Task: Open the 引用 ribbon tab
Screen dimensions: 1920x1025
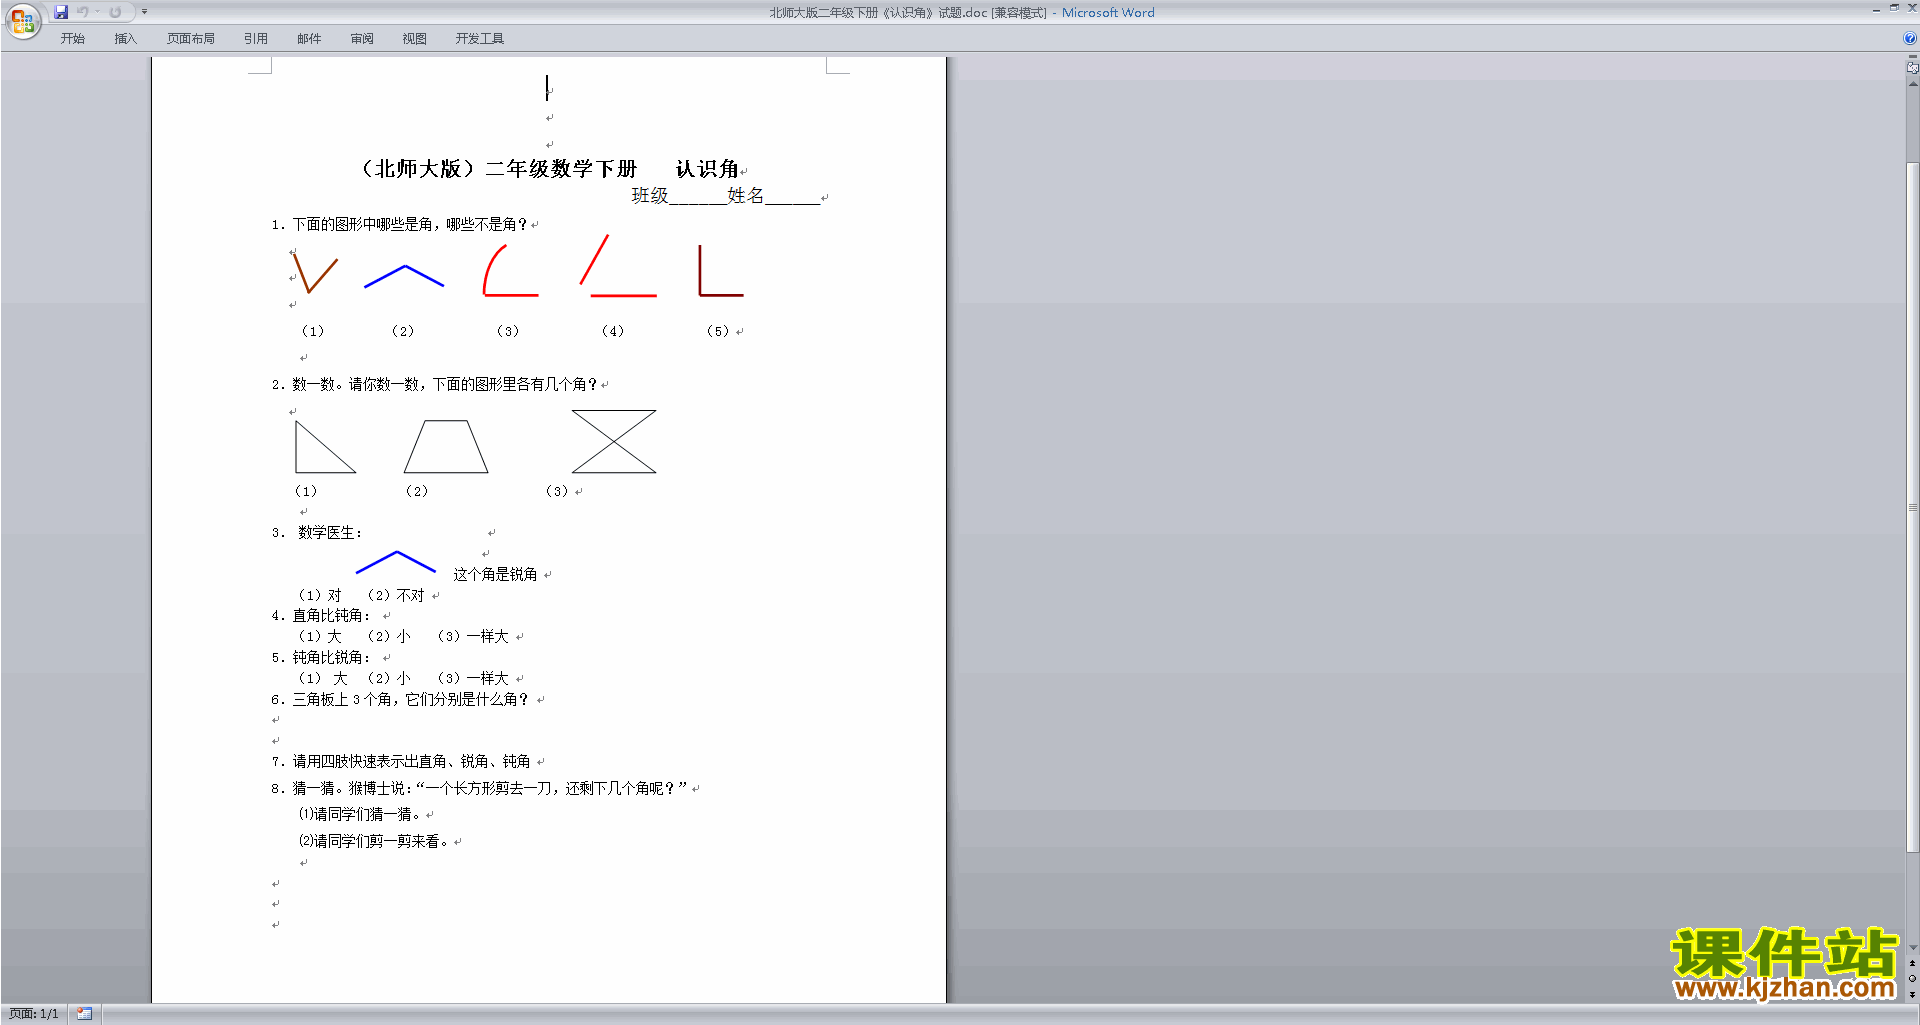Action: (x=256, y=39)
